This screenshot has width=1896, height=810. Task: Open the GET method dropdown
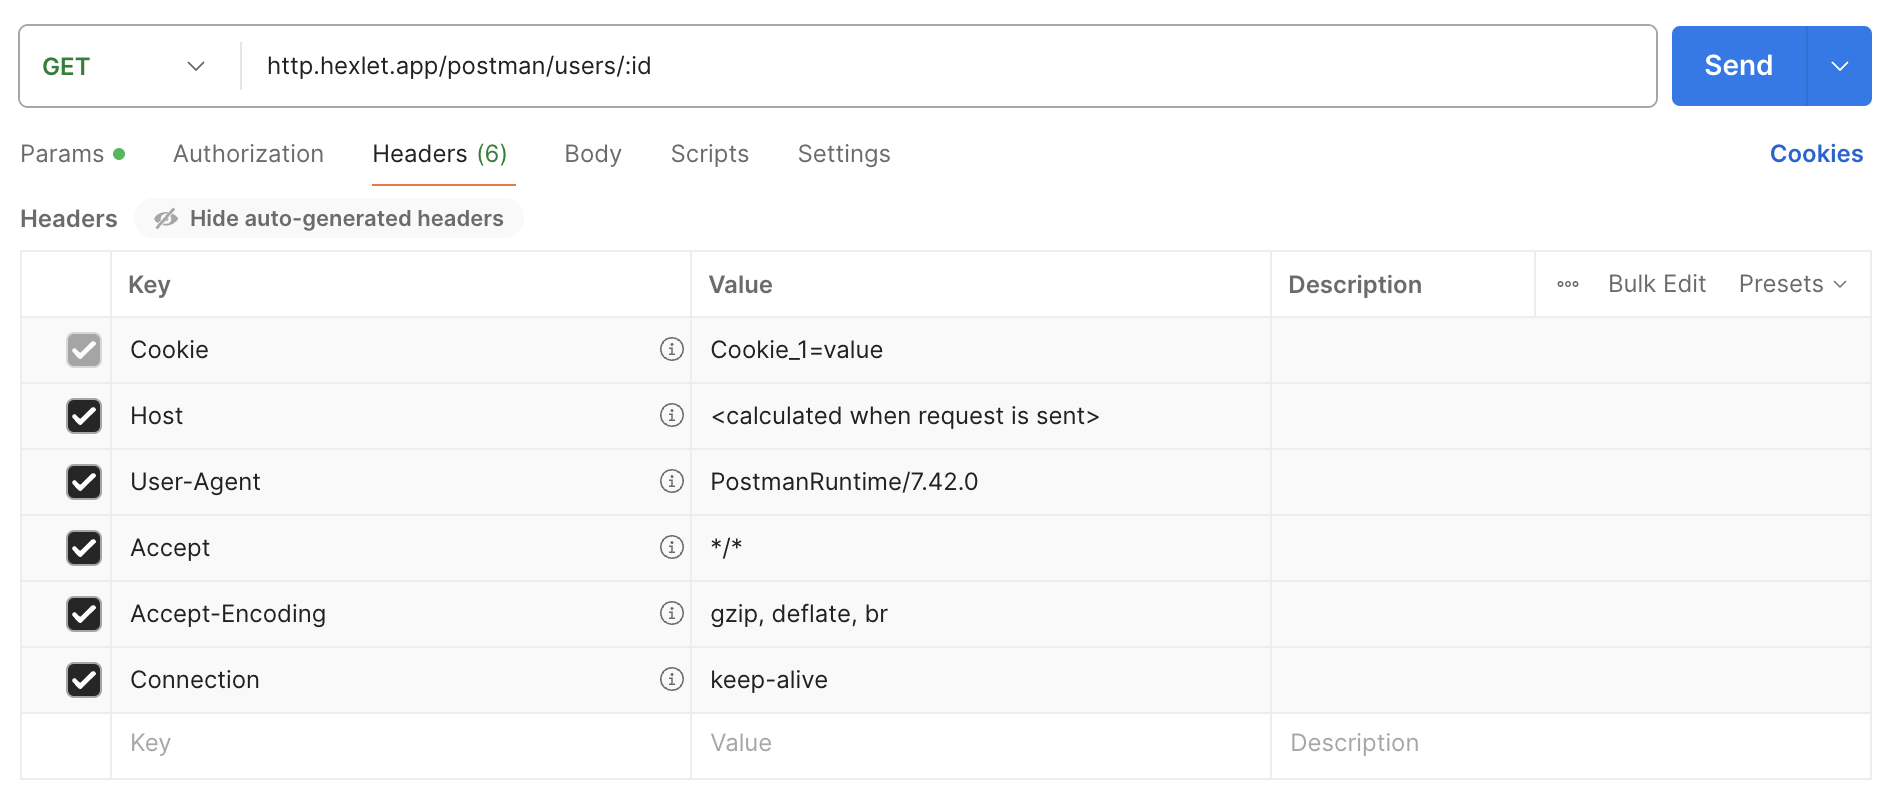[x=124, y=66]
